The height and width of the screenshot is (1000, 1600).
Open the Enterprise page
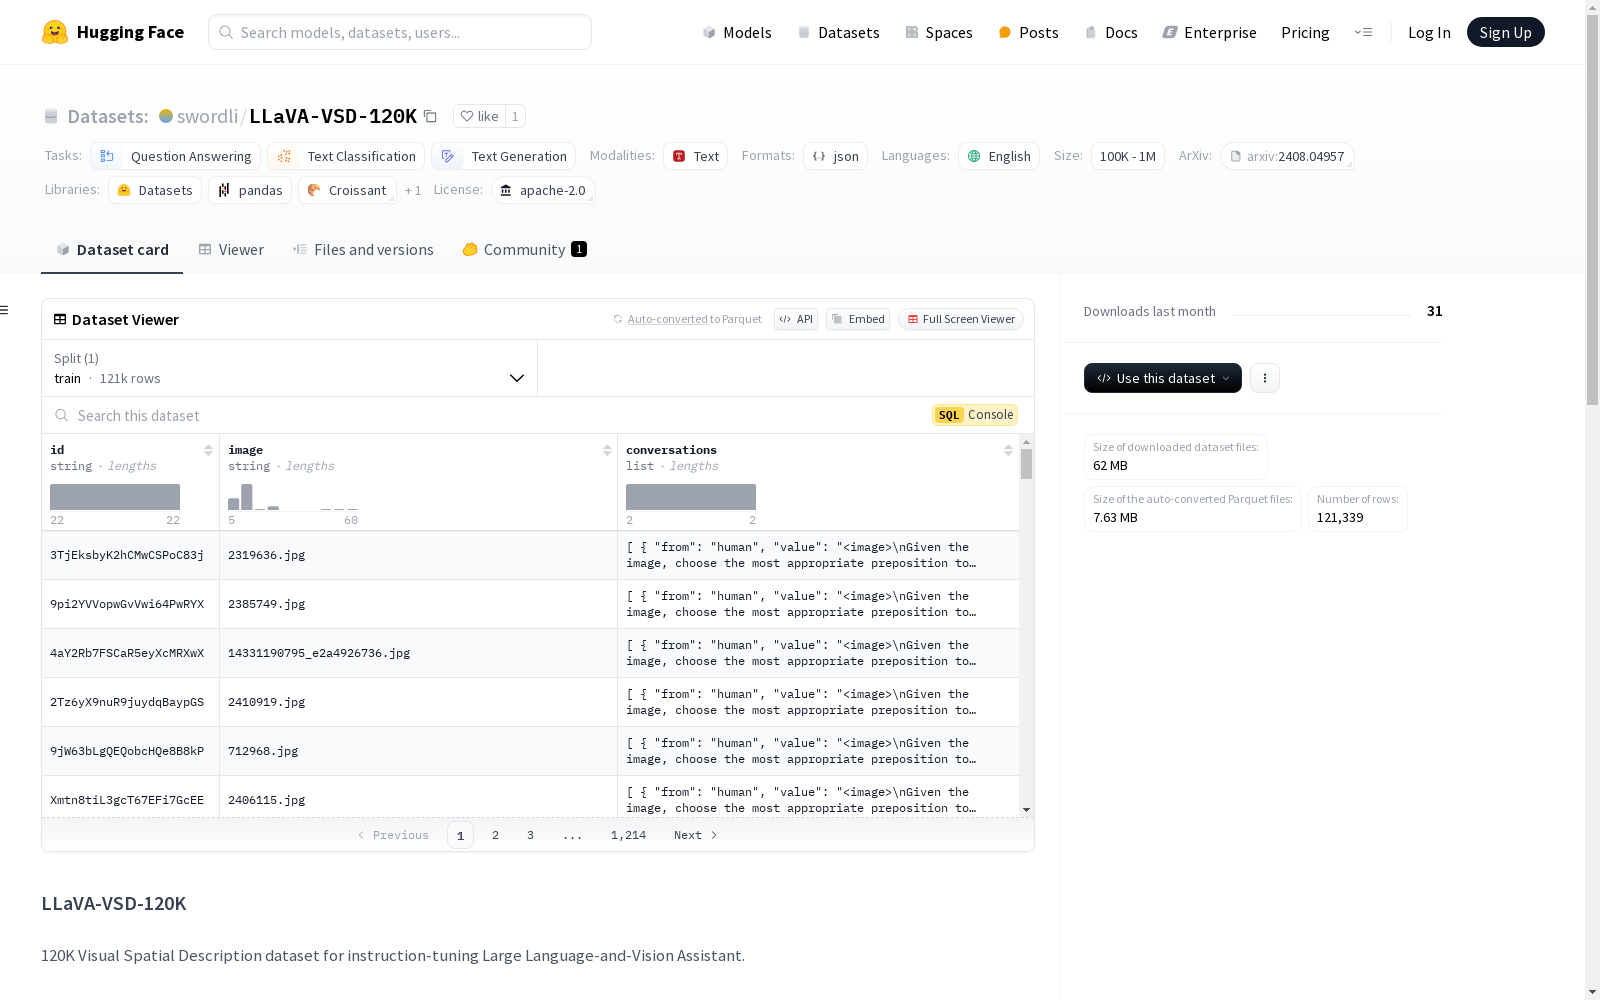click(x=1210, y=32)
